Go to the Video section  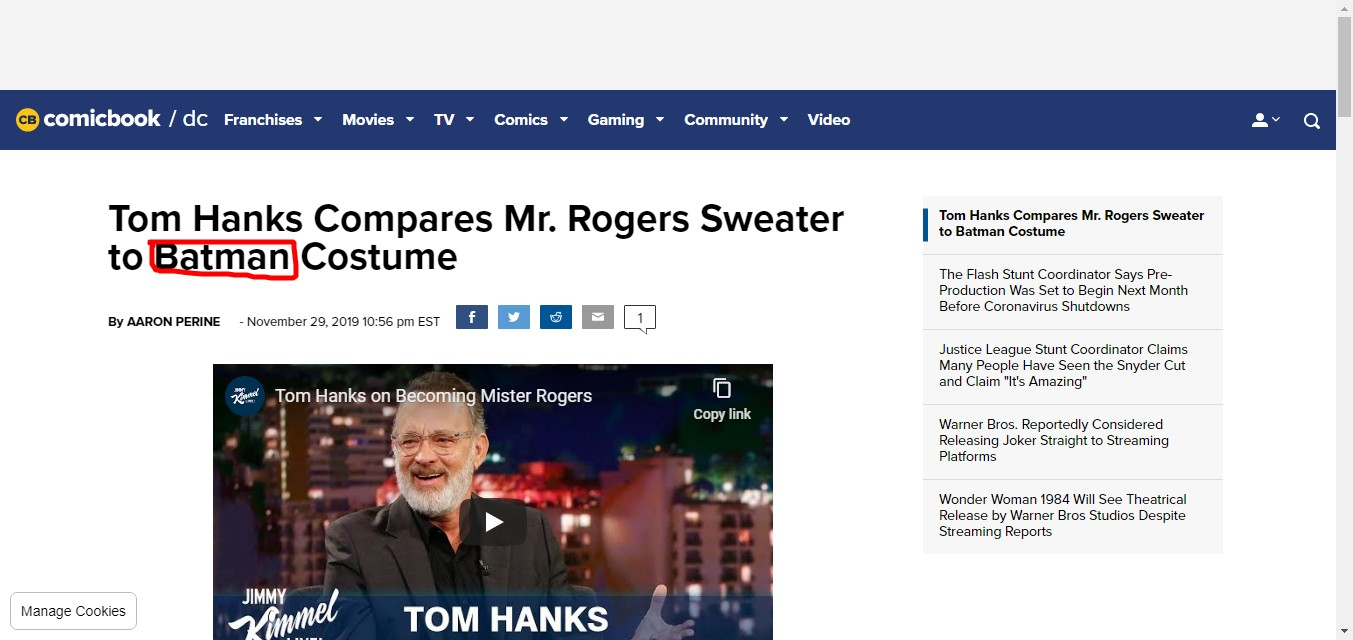(x=829, y=120)
